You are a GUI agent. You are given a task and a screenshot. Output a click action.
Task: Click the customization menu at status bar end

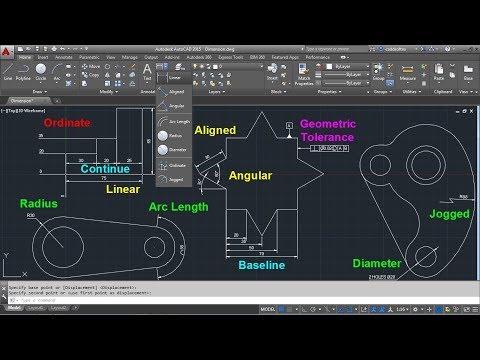pos(475,309)
